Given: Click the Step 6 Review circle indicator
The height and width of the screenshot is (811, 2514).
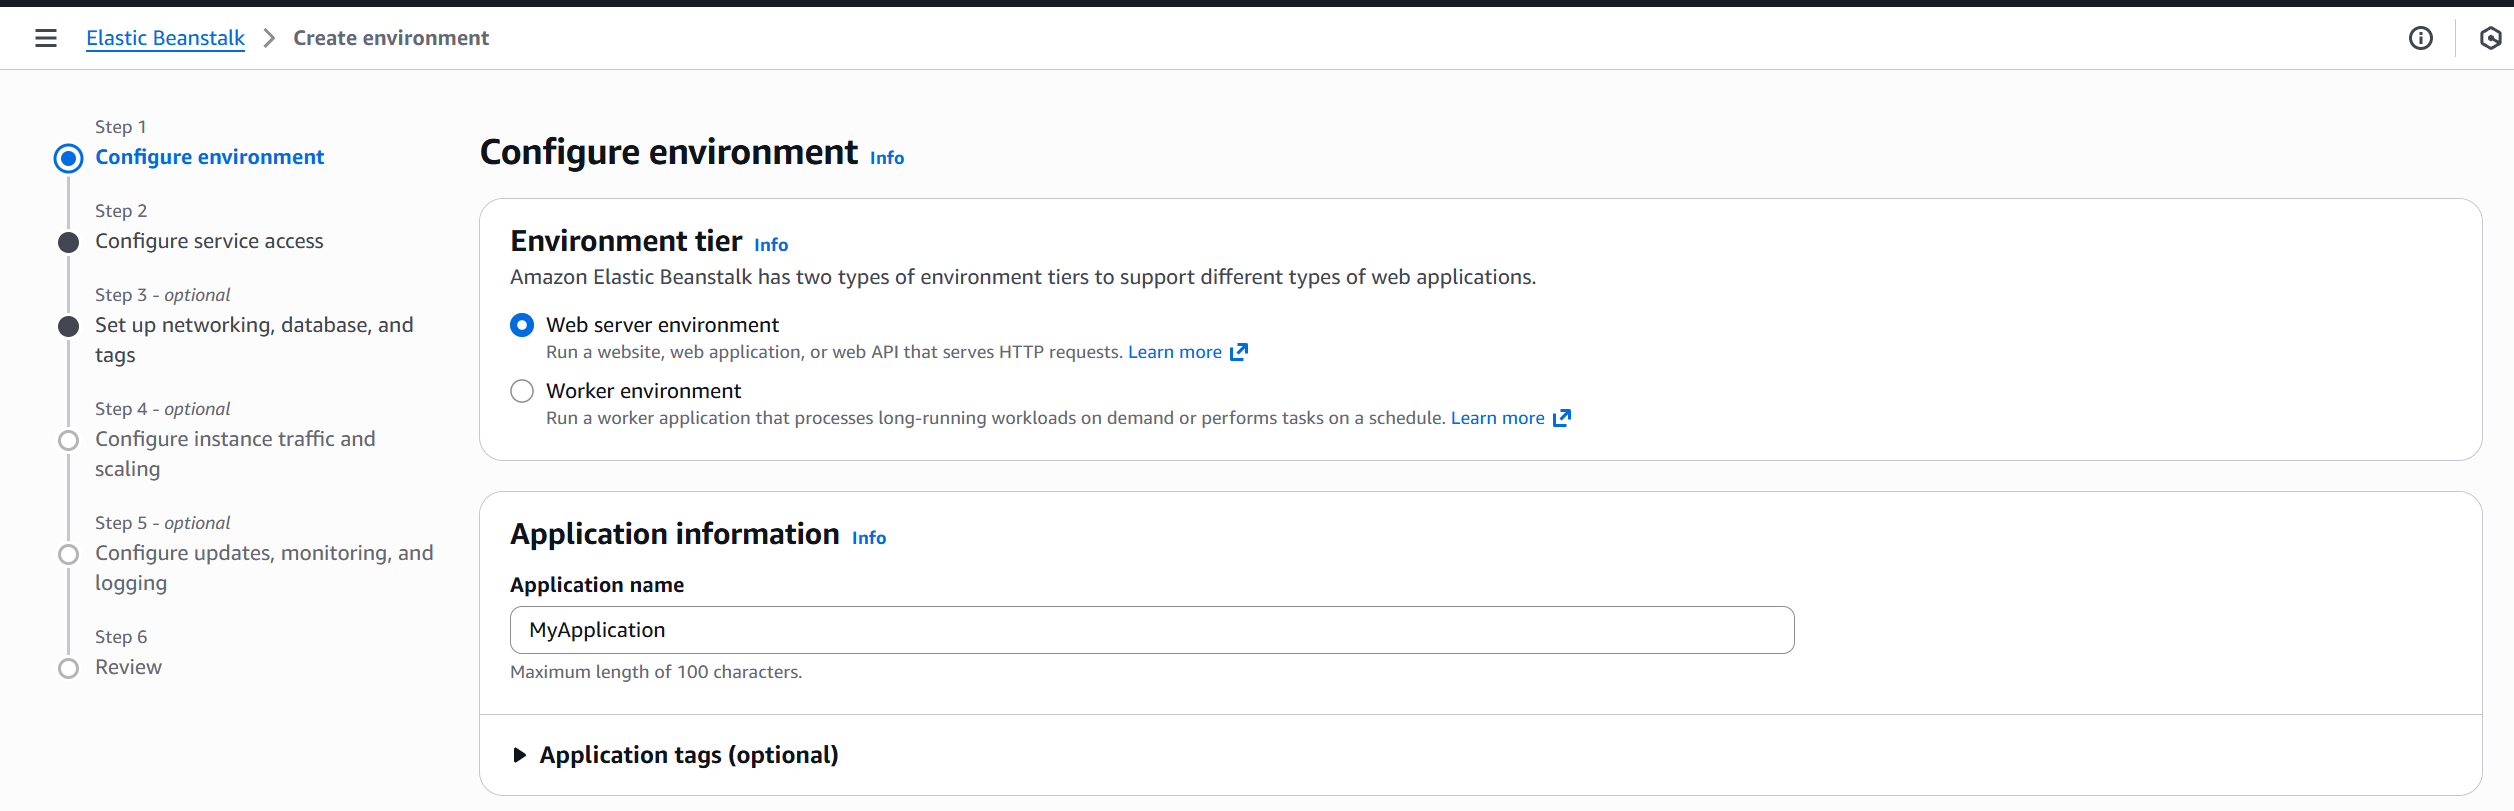Looking at the screenshot, I should click(x=68, y=668).
